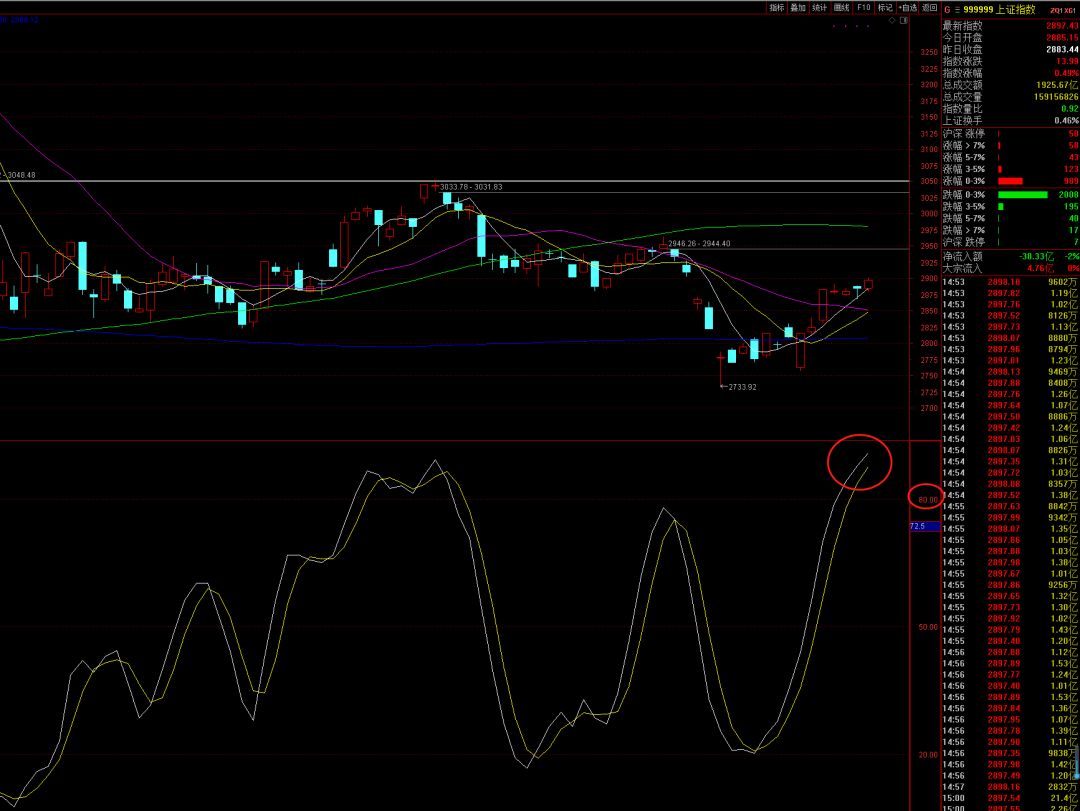Click the ZQ1 XG1 label in header
The width and height of the screenshot is (1080, 811).
pyautogui.click(x=1063, y=10)
